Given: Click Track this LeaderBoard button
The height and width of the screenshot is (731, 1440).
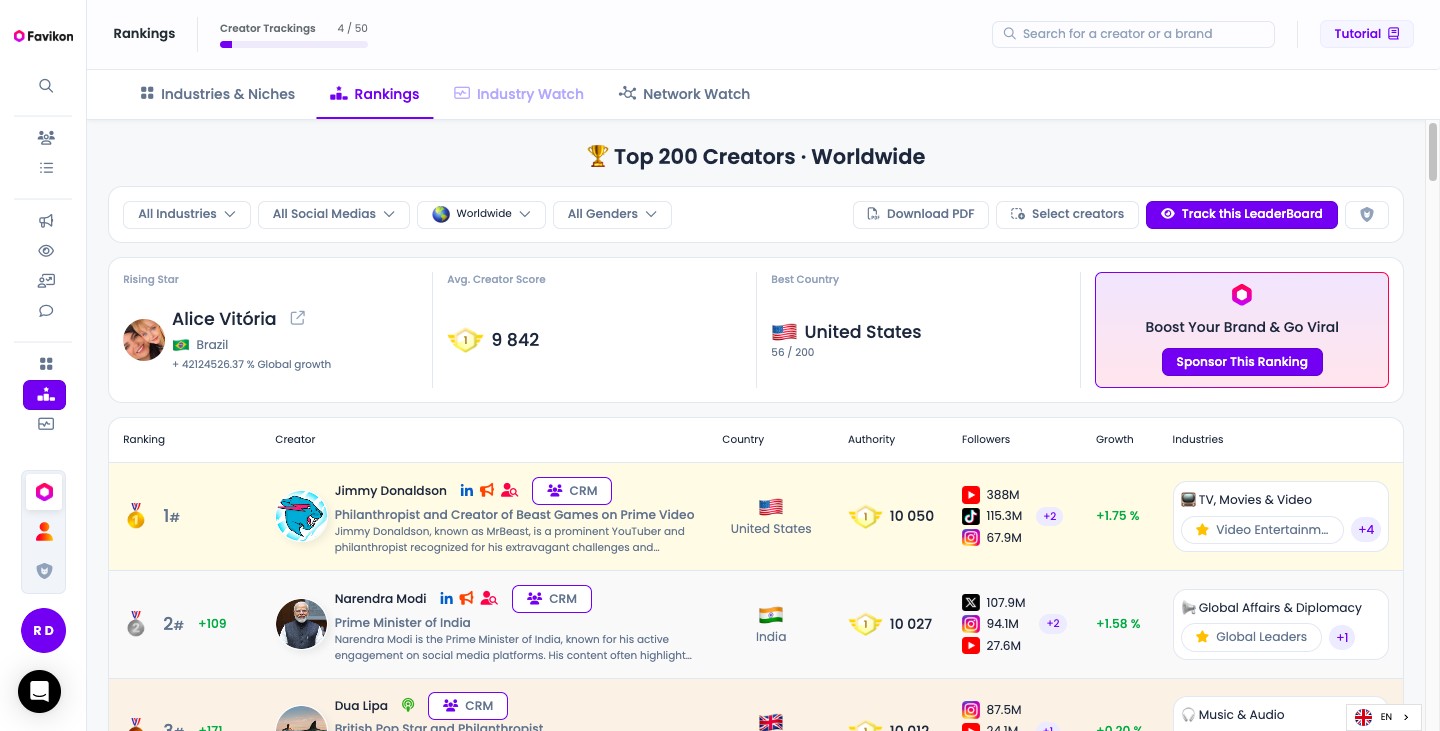Looking at the screenshot, I should 1242,214.
